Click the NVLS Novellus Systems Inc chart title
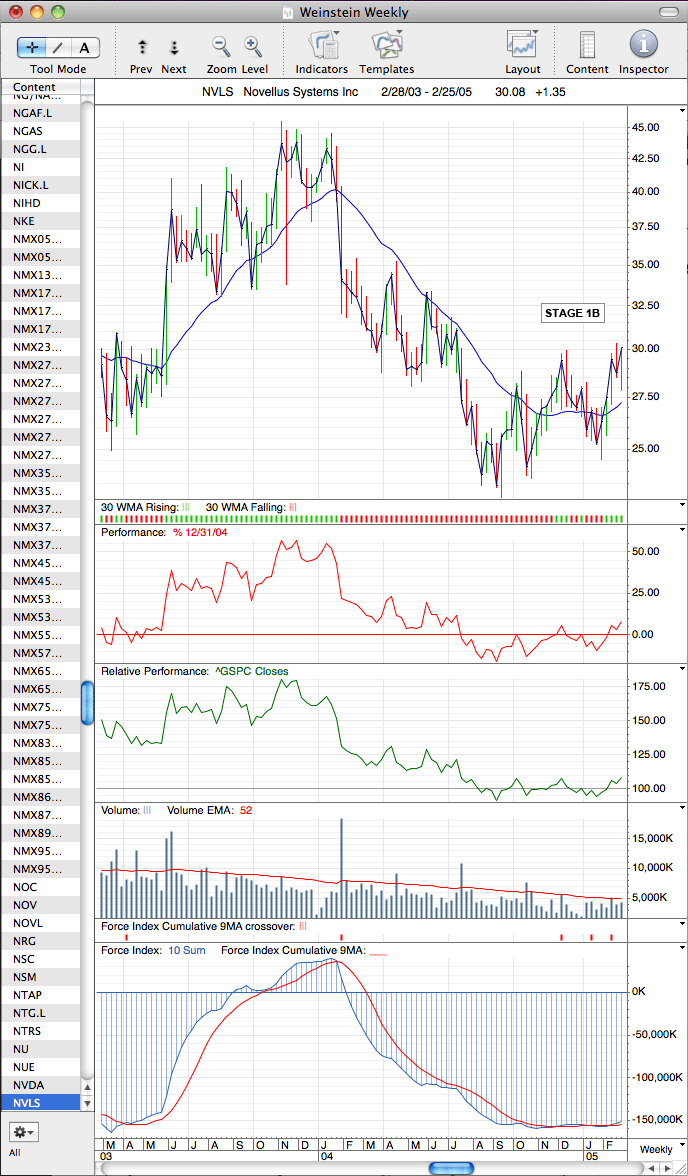Image resolution: width=688 pixels, height=1176 pixels. [x=280, y=92]
